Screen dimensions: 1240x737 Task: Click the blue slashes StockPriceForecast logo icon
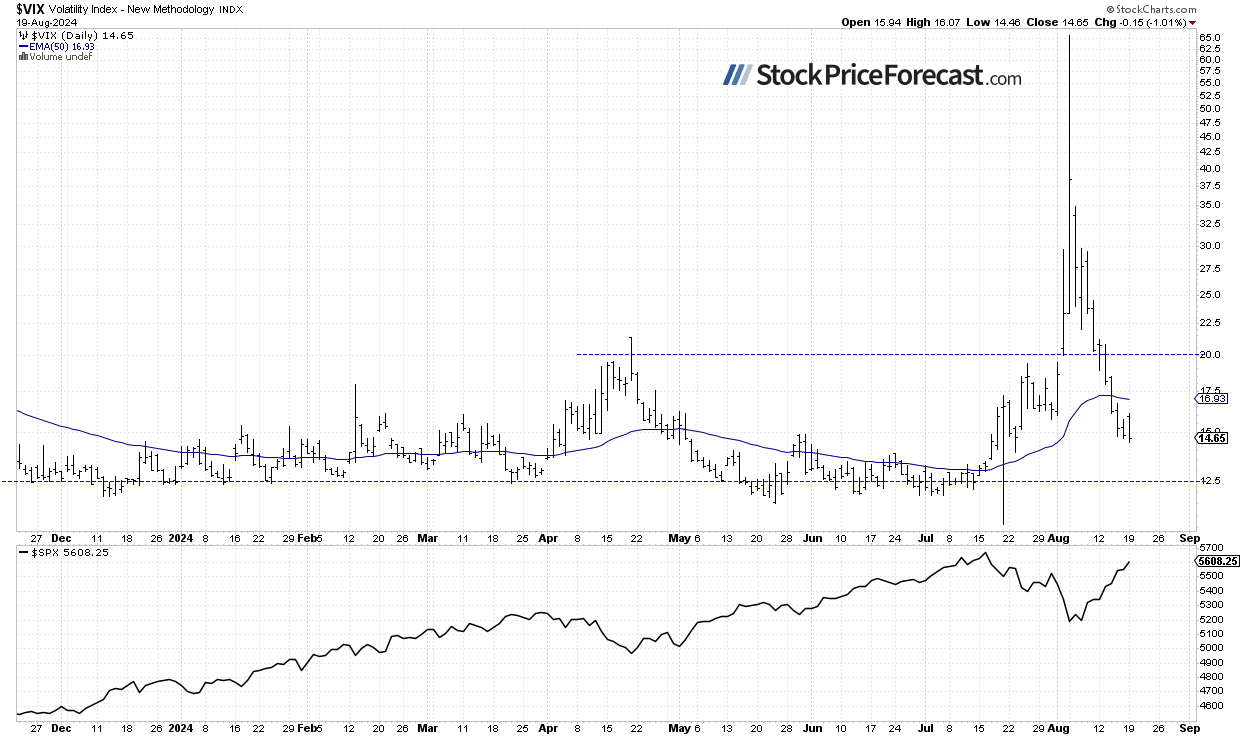736,76
